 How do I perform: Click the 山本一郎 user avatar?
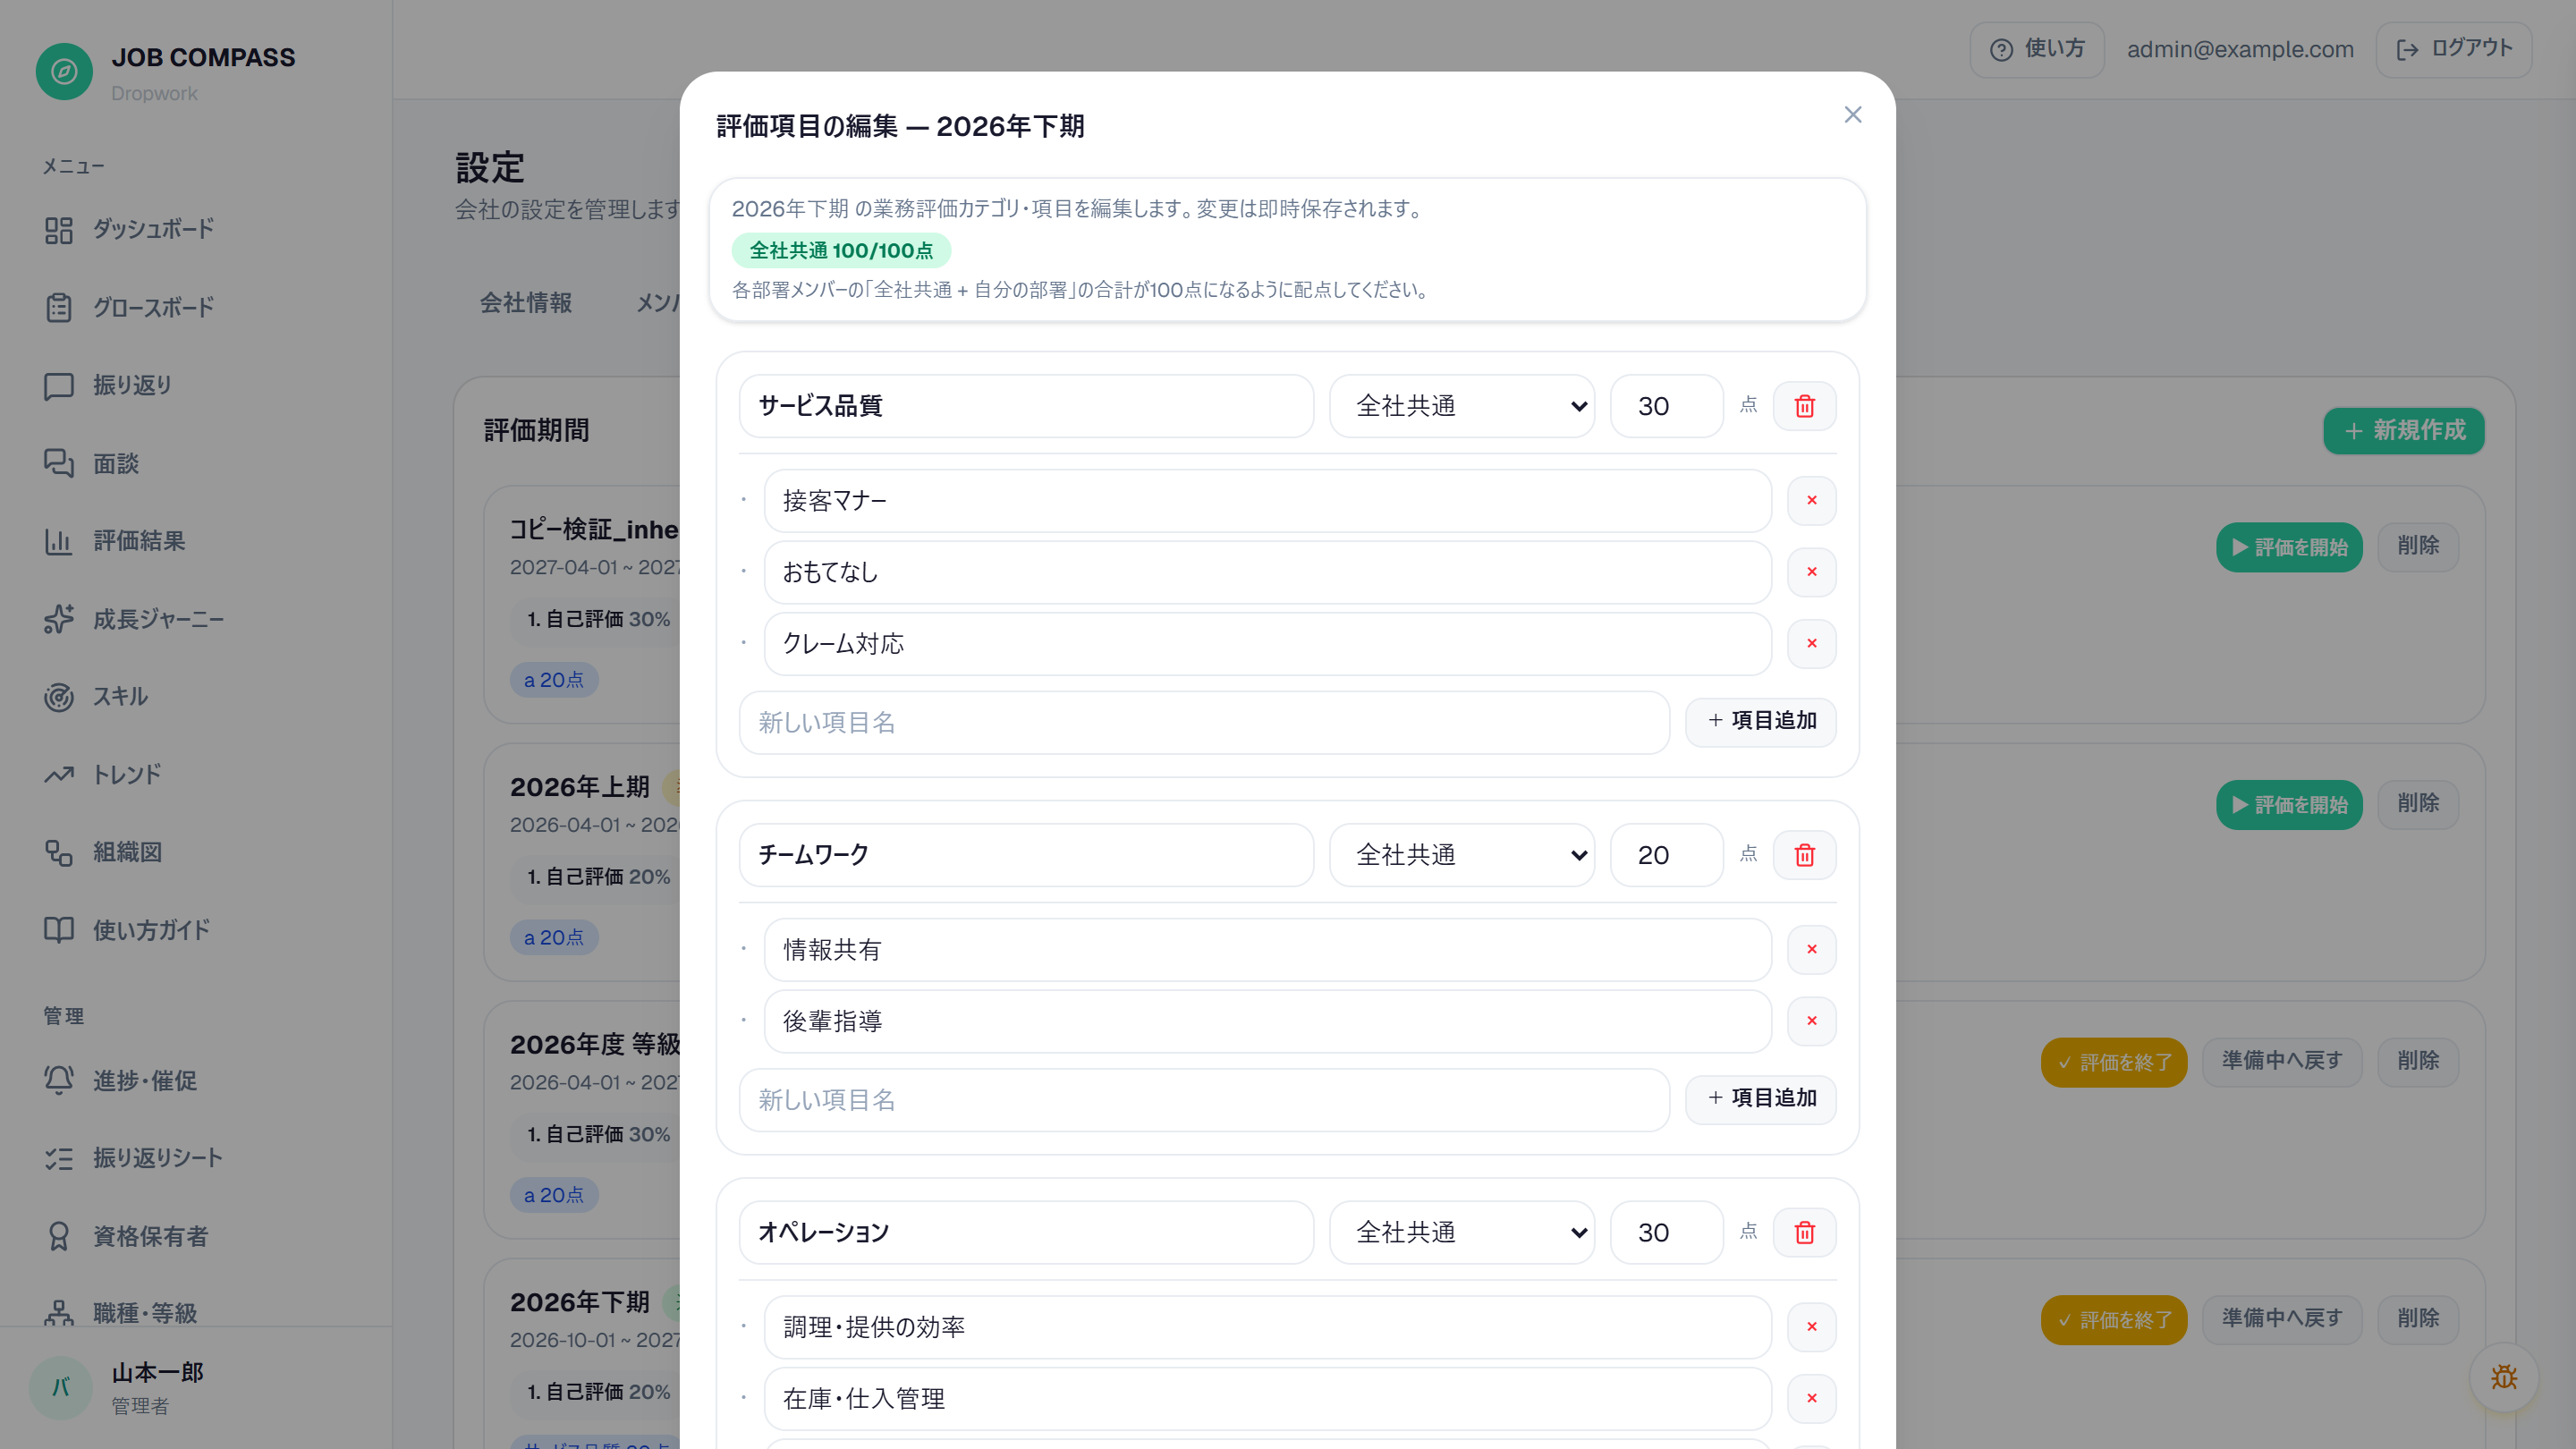[61, 1386]
